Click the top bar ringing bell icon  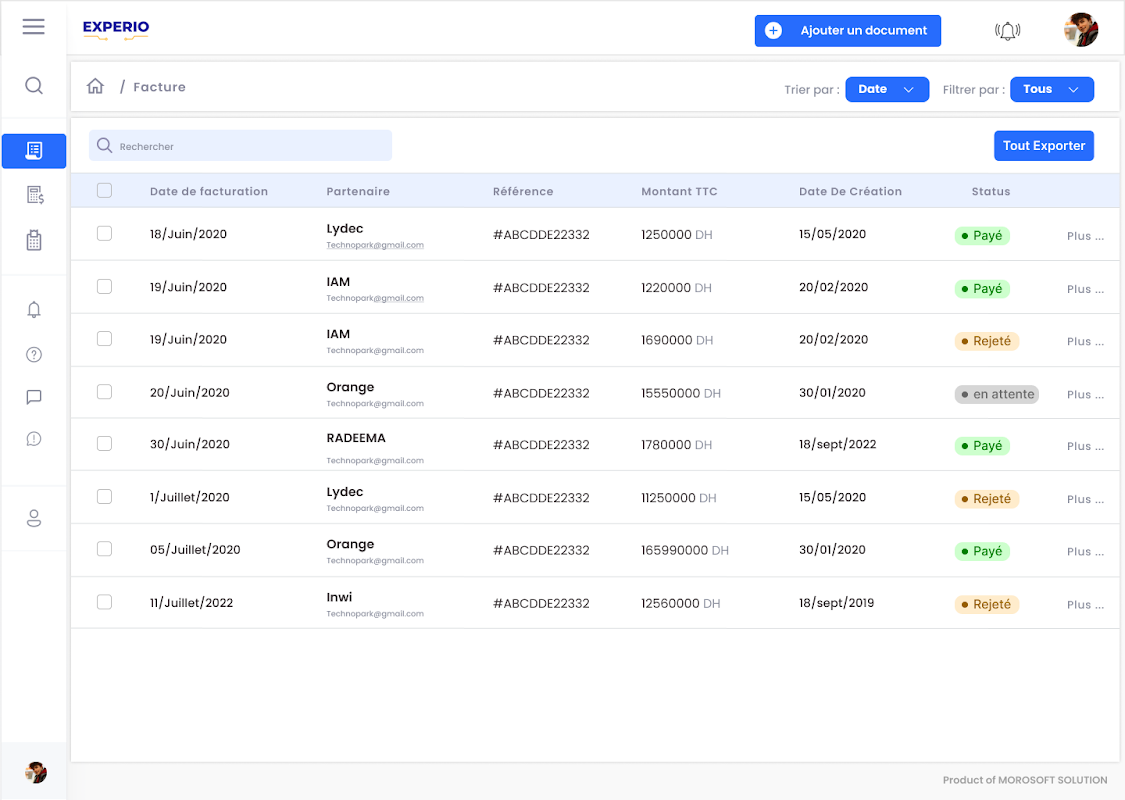[x=1007, y=31]
